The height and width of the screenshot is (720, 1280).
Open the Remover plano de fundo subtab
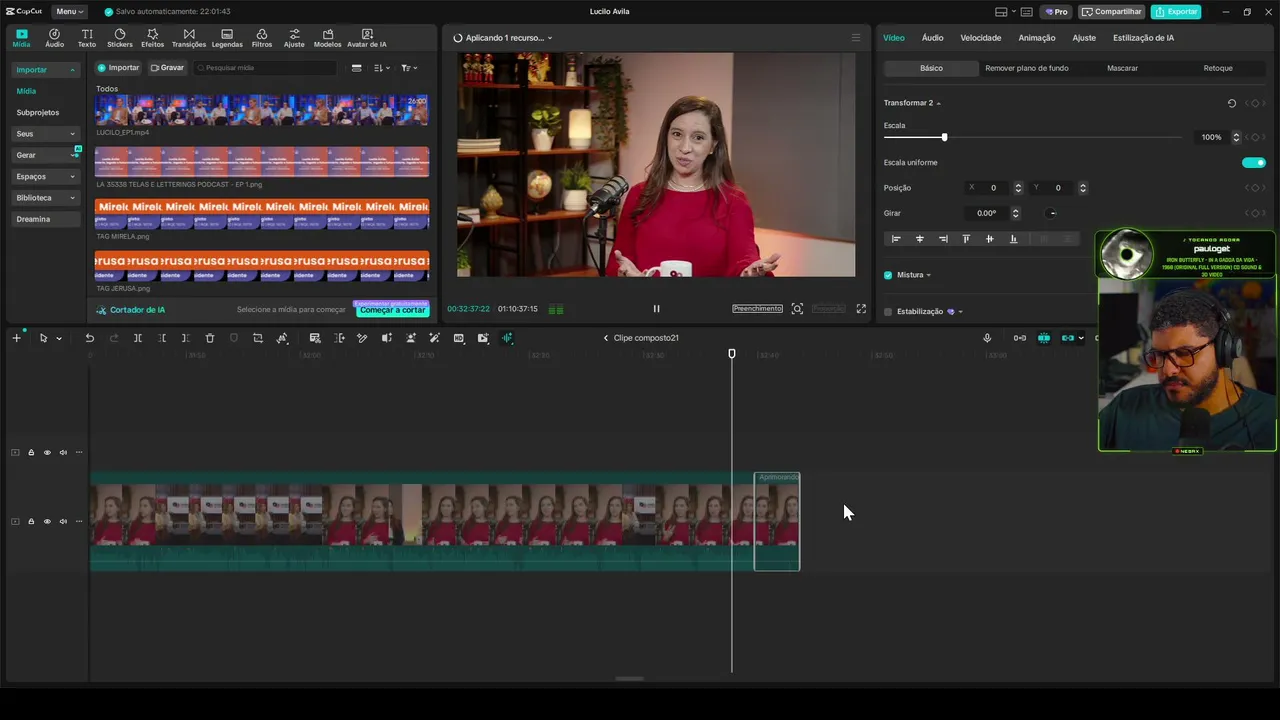1027,68
